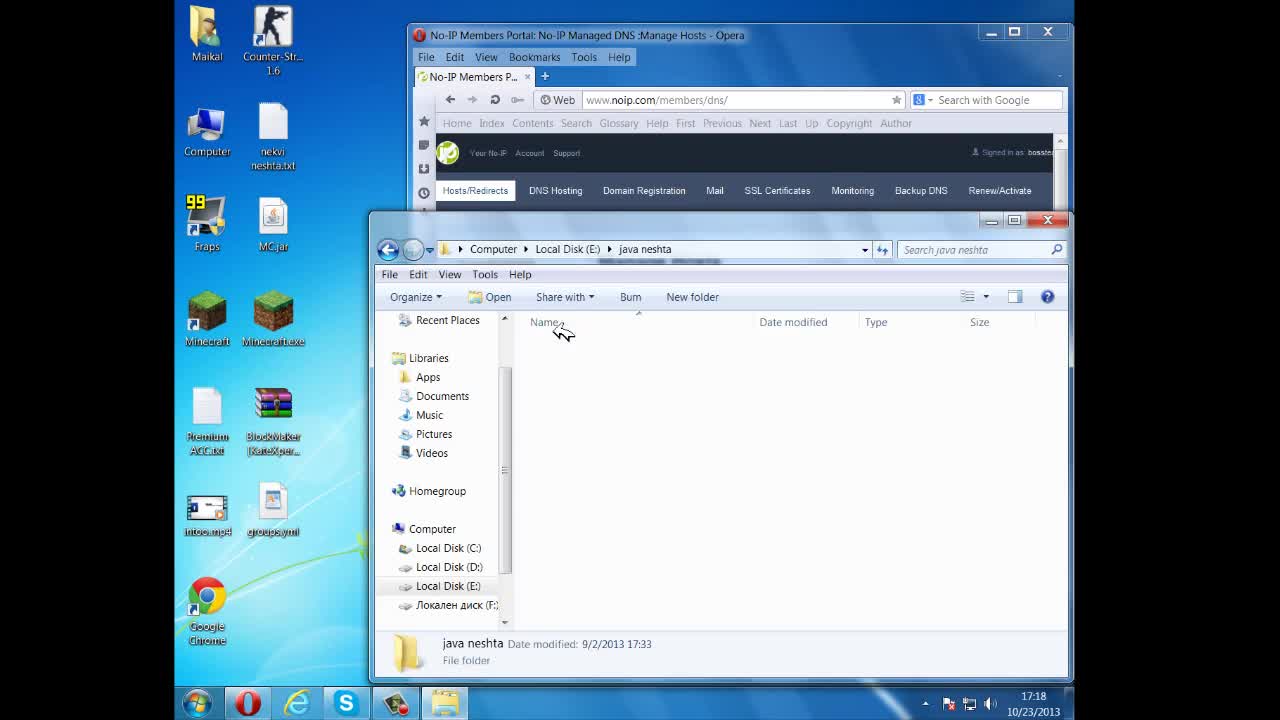The image size is (1280, 720).
Task: Open Share with dropdown
Action: (x=565, y=297)
